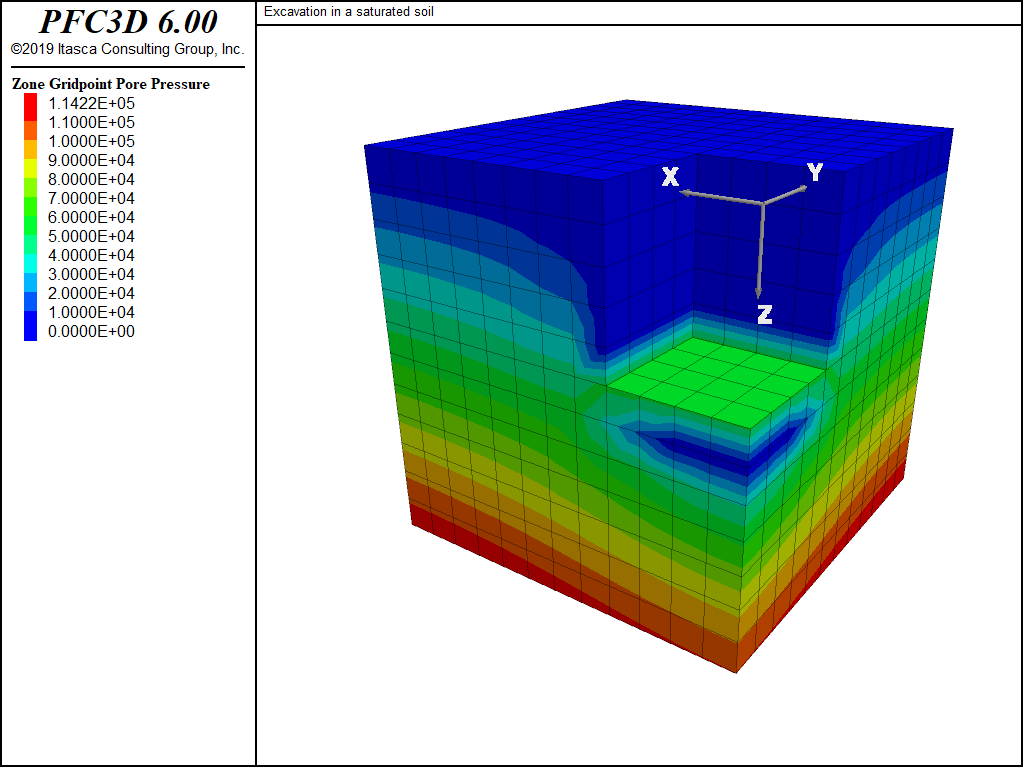Click the 'Excavation in a saturated soil' plot title
Viewport: 1024px width, 768px height.
pyautogui.click(x=349, y=12)
